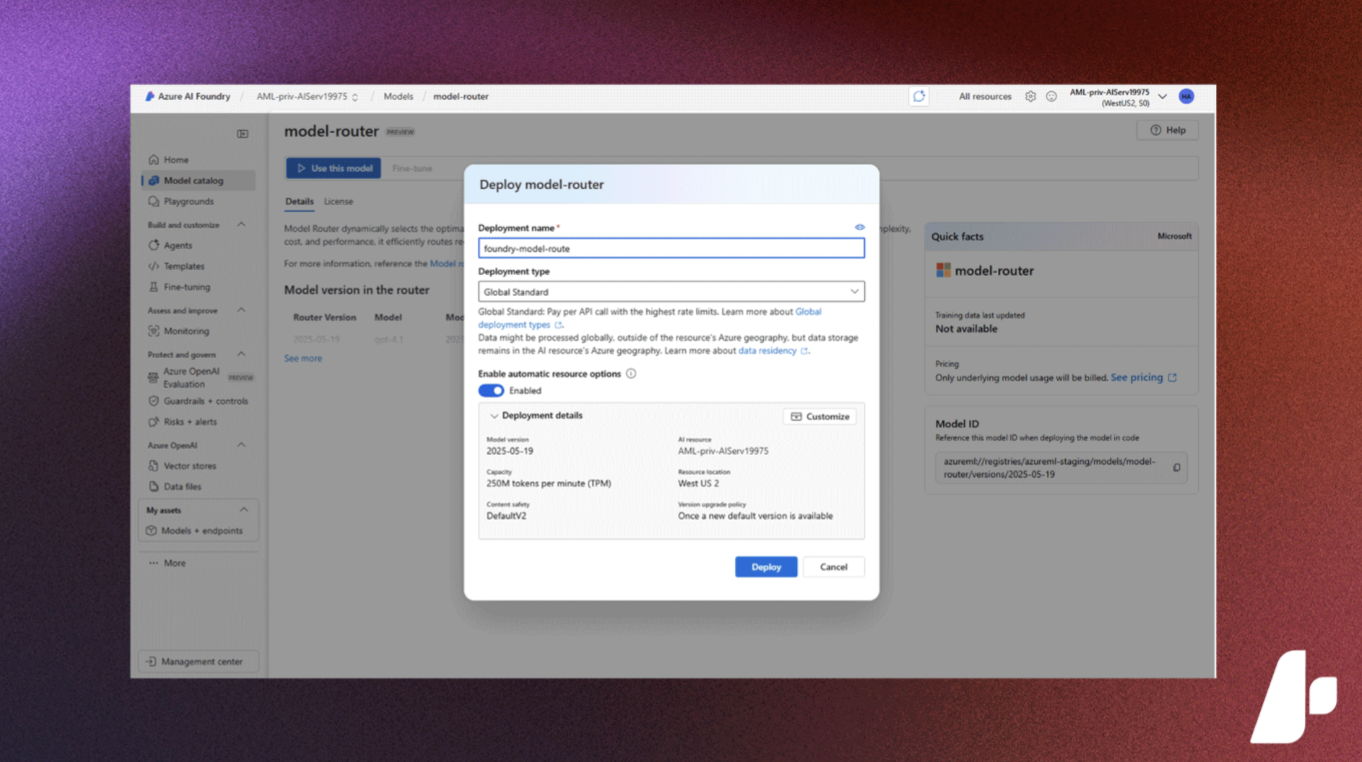The height and width of the screenshot is (762, 1362).
Task: Click the refresh notification icon in top bar
Action: (x=919, y=97)
